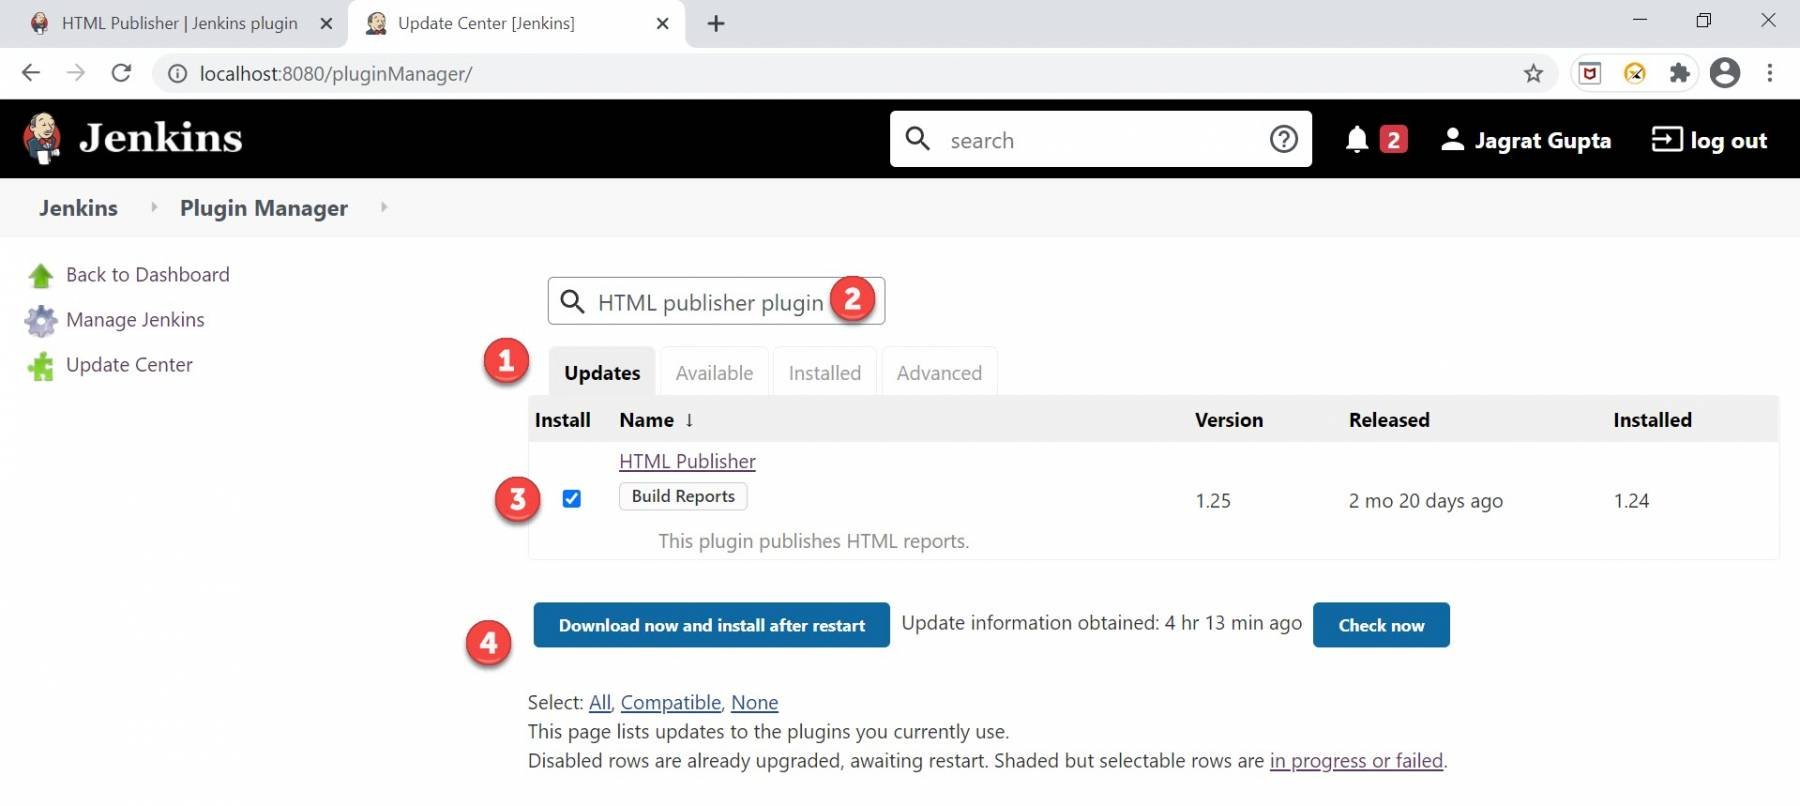Screen dimensions: 1800x806
Task: Open a new browser tab
Action: coord(716,23)
